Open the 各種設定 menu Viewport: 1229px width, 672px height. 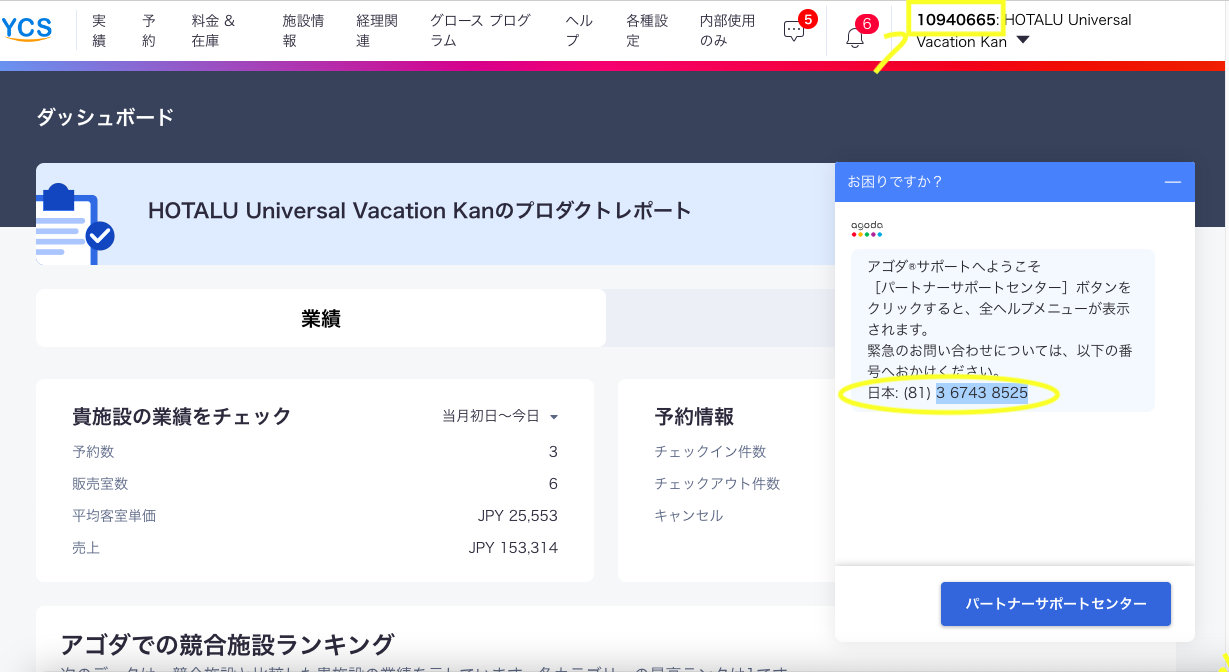(646, 30)
